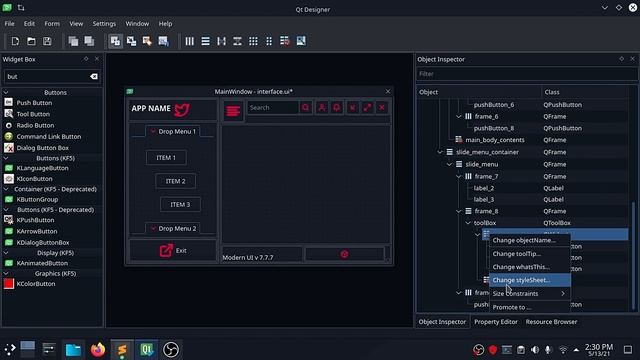Collapse the Display (KF5) category
Image resolution: width=640 pixels, height=360 pixels.
click(x=6, y=253)
